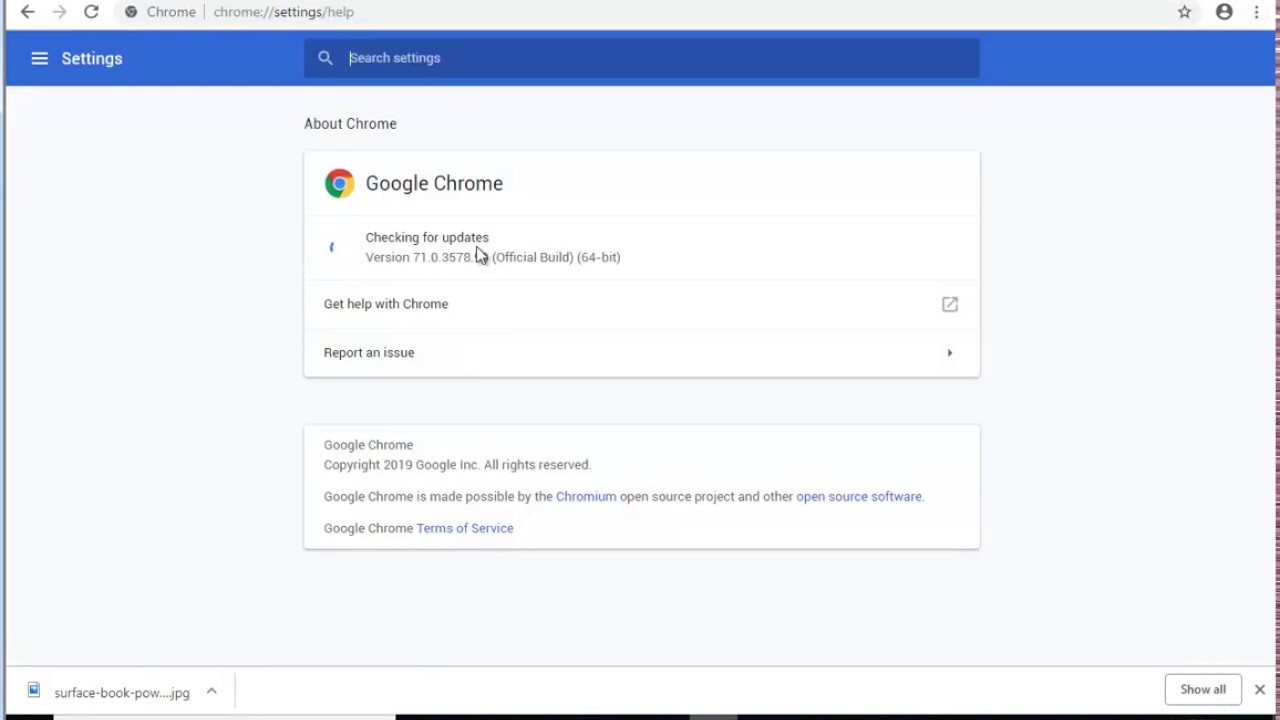1280x720 pixels.
Task: Open the downloaded file options chevron
Action: click(211, 691)
